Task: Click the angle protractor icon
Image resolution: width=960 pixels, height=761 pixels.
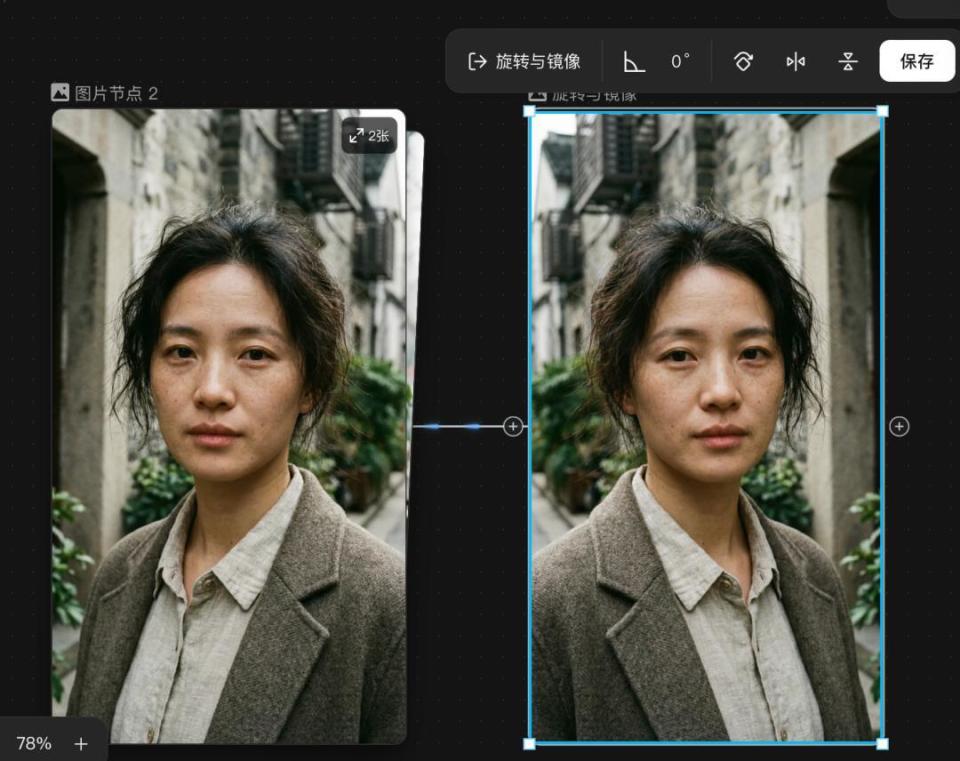Action: point(632,62)
